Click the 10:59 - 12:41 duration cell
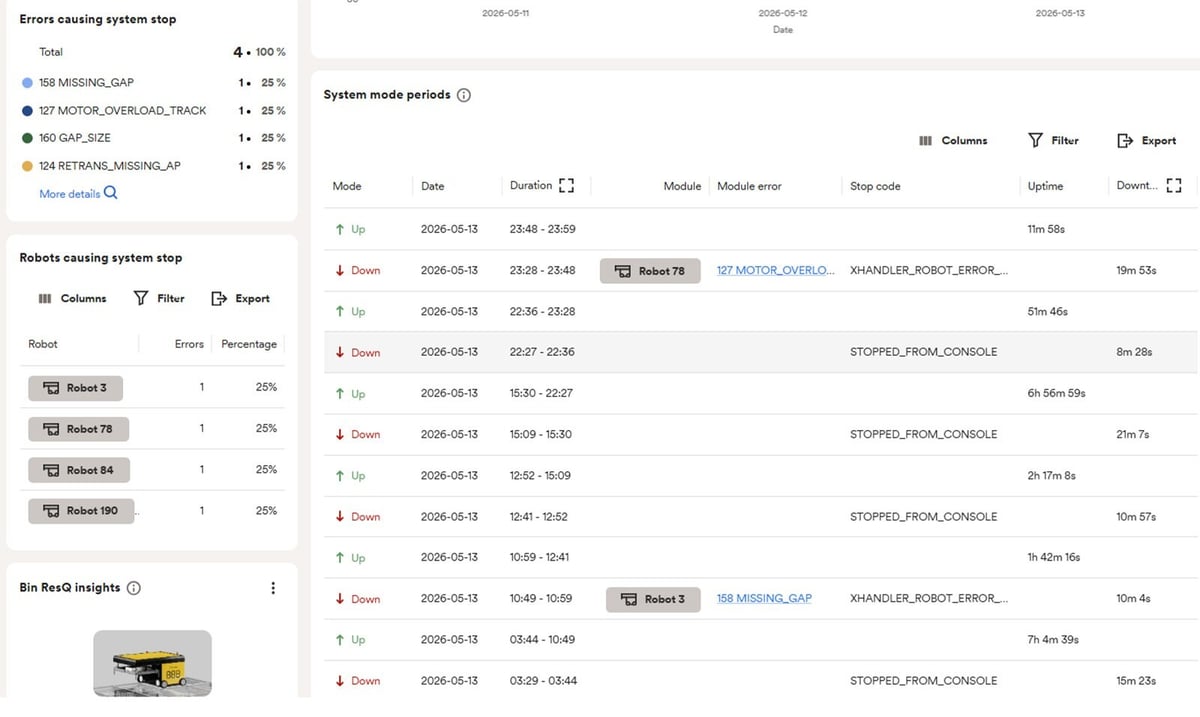 pos(539,558)
